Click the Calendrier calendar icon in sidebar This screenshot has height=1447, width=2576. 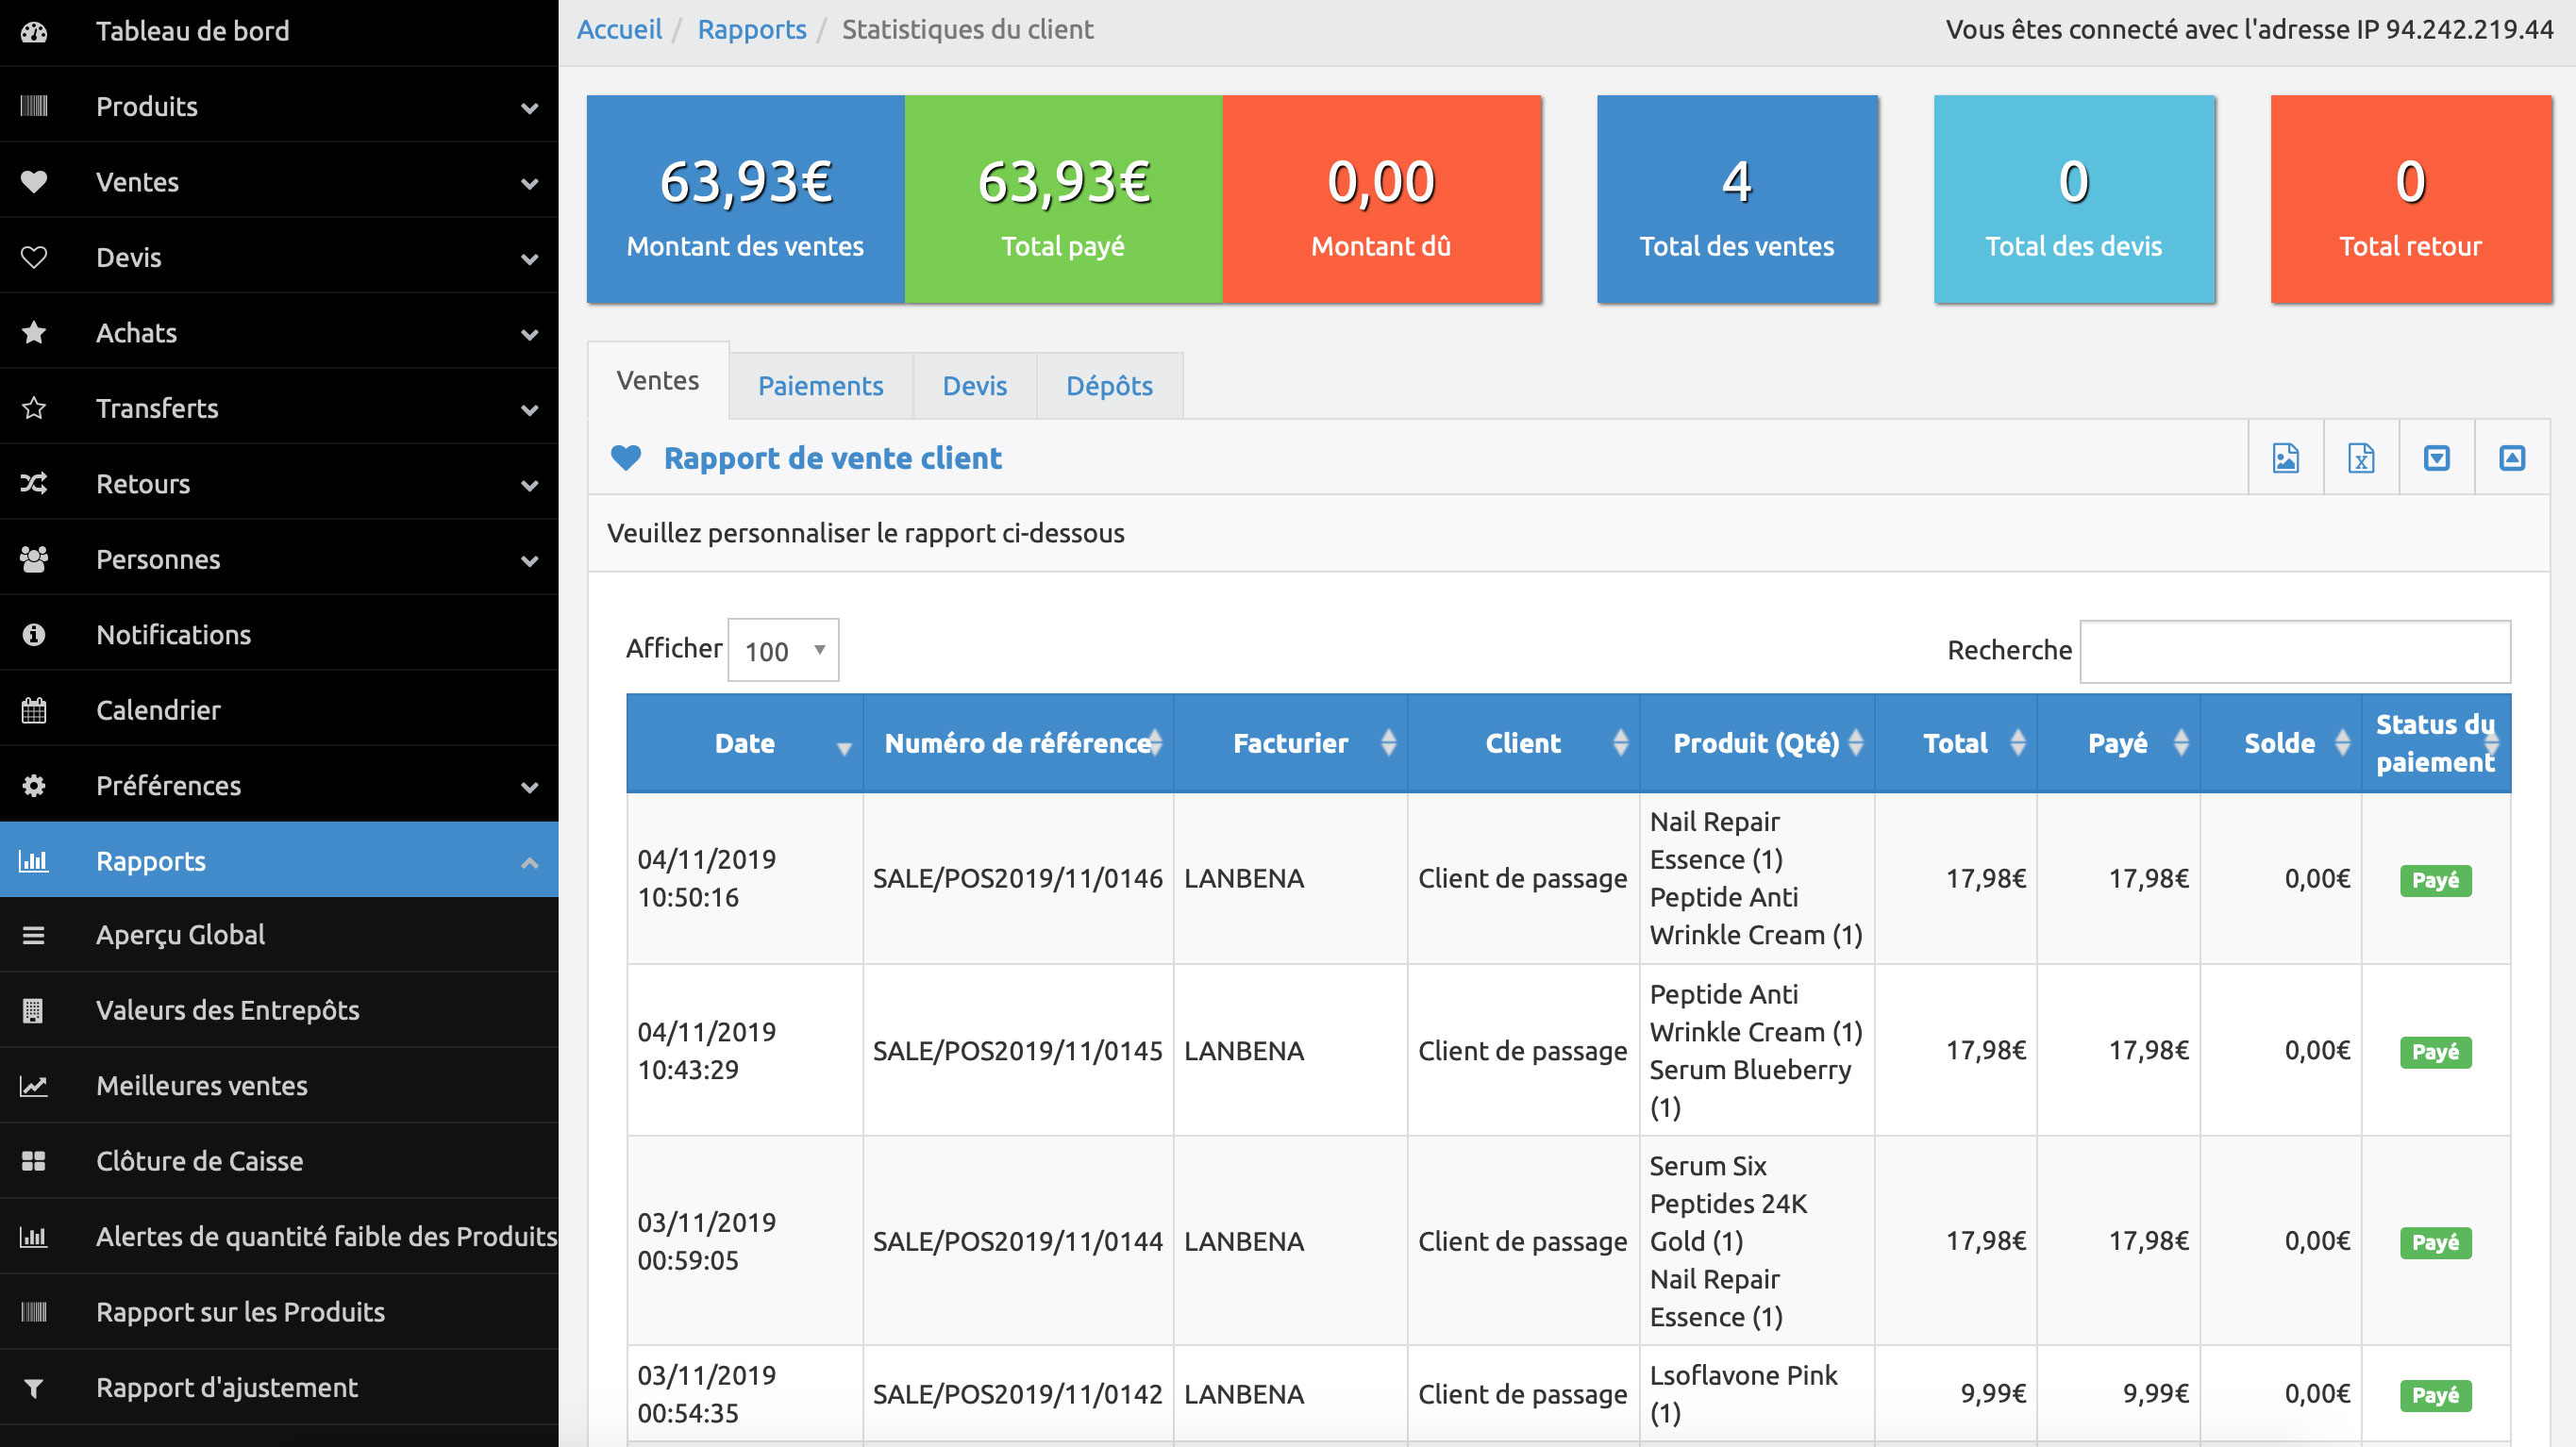coord(34,710)
